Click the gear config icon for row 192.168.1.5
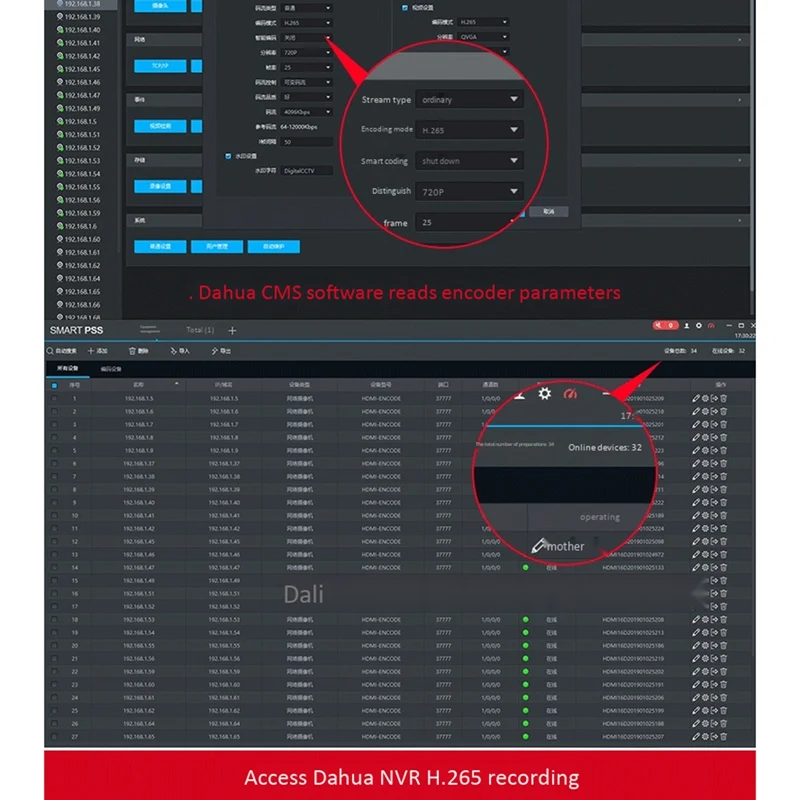 pos(705,398)
